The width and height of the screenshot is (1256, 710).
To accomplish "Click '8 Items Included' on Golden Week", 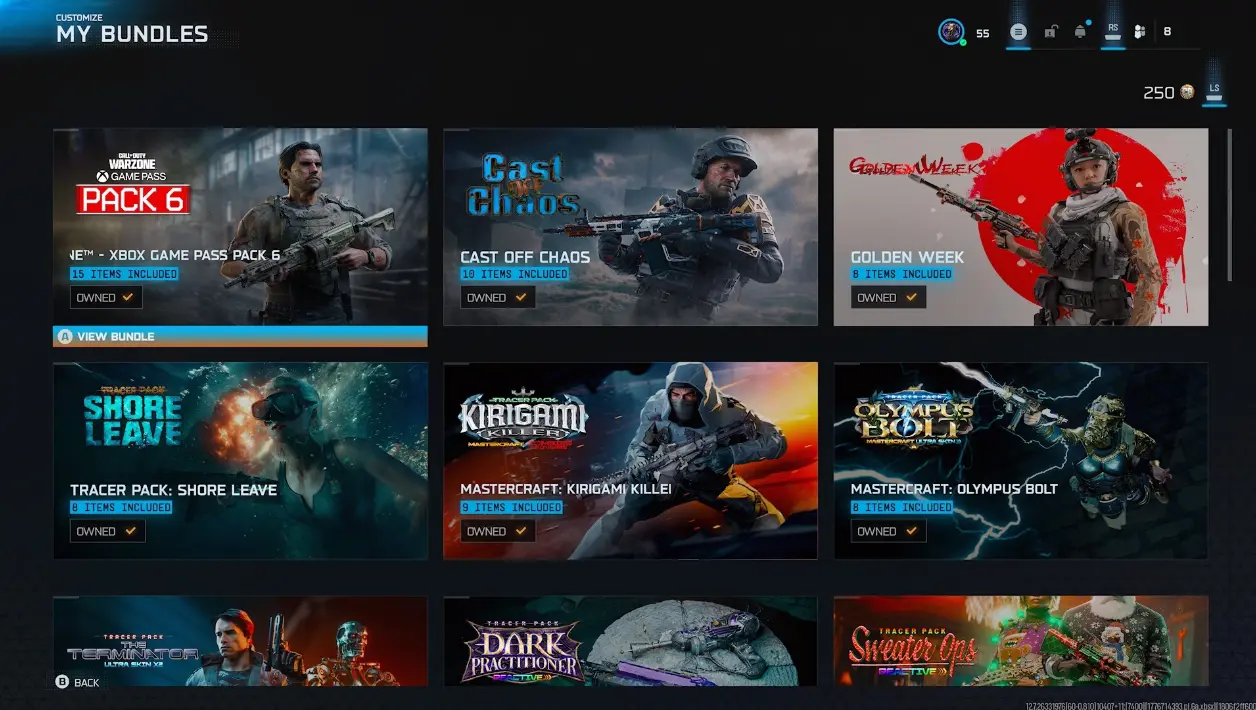I will [902, 274].
